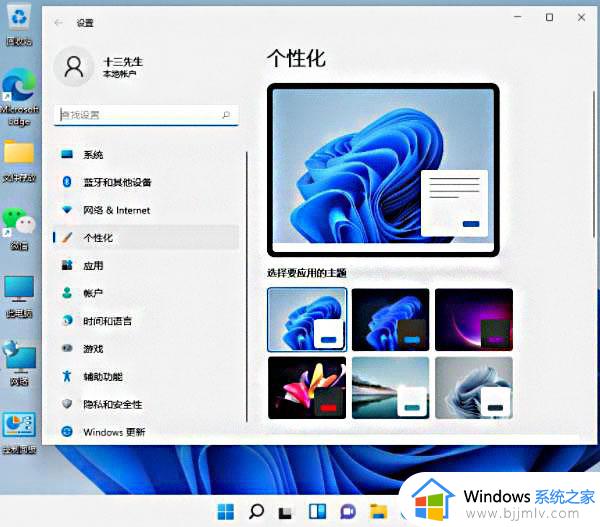Screen dimensions: 600x527
Task: Open the Apps (应用) settings category
Action: pos(145,266)
